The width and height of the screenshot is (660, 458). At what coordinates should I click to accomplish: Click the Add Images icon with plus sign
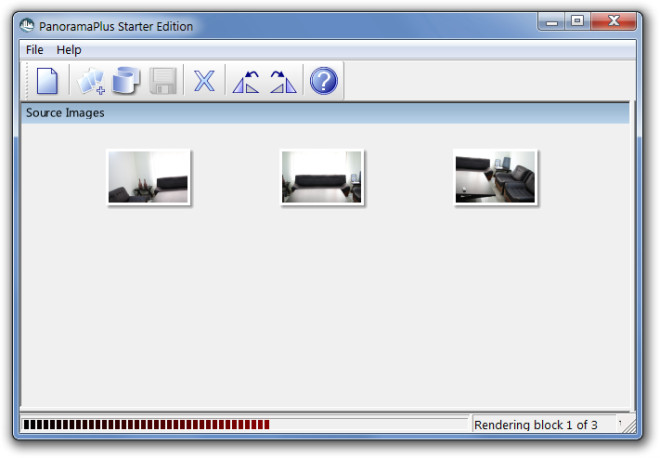(91, 81)
